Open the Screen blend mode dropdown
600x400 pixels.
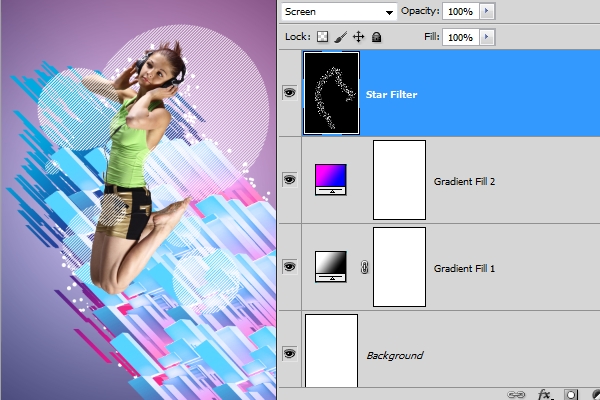338,11
